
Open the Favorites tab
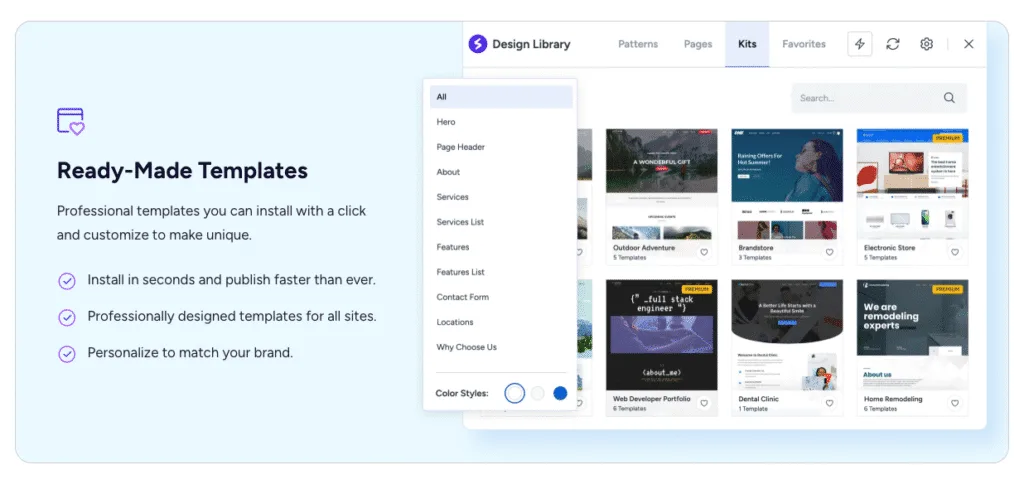804,44
